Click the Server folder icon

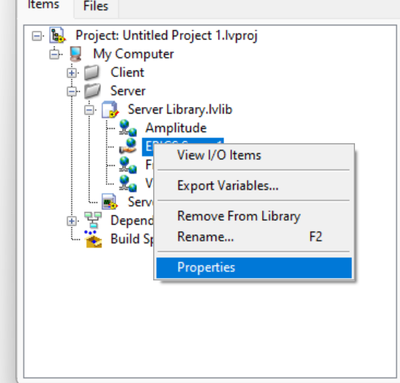coord(92,91)
